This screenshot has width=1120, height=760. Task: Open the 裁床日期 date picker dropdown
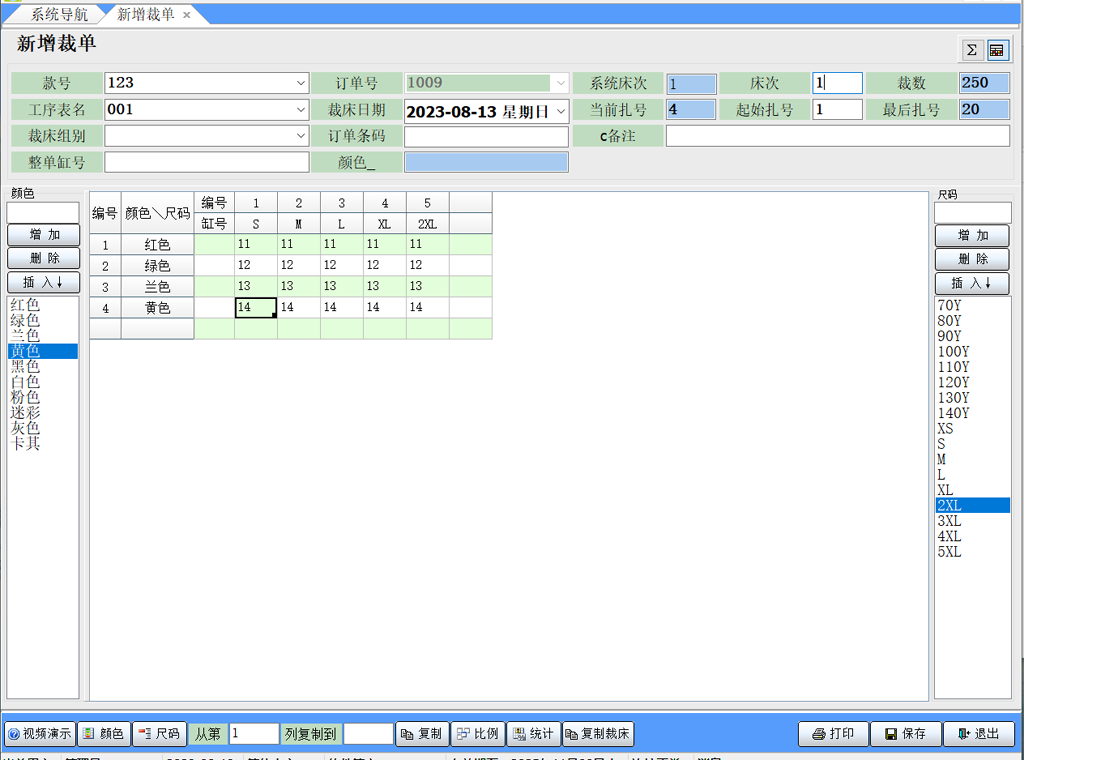pos(560,111)
